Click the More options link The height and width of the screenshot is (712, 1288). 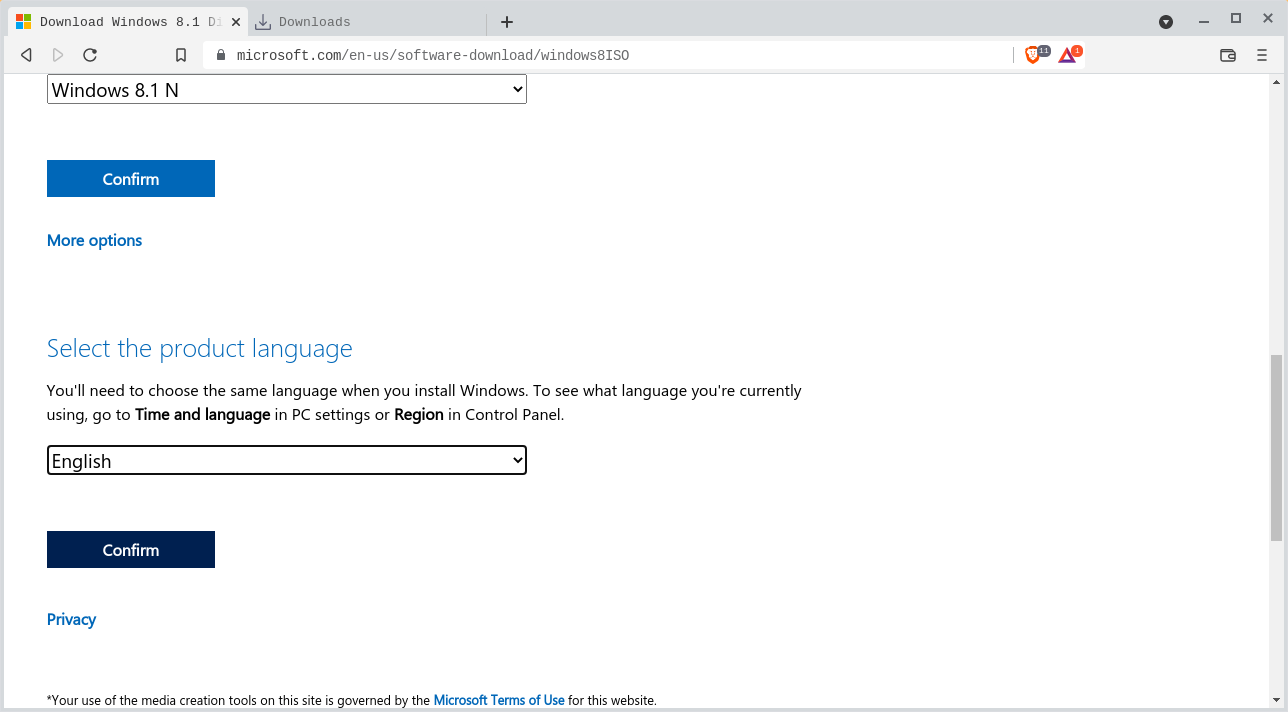tap(95, 241)
